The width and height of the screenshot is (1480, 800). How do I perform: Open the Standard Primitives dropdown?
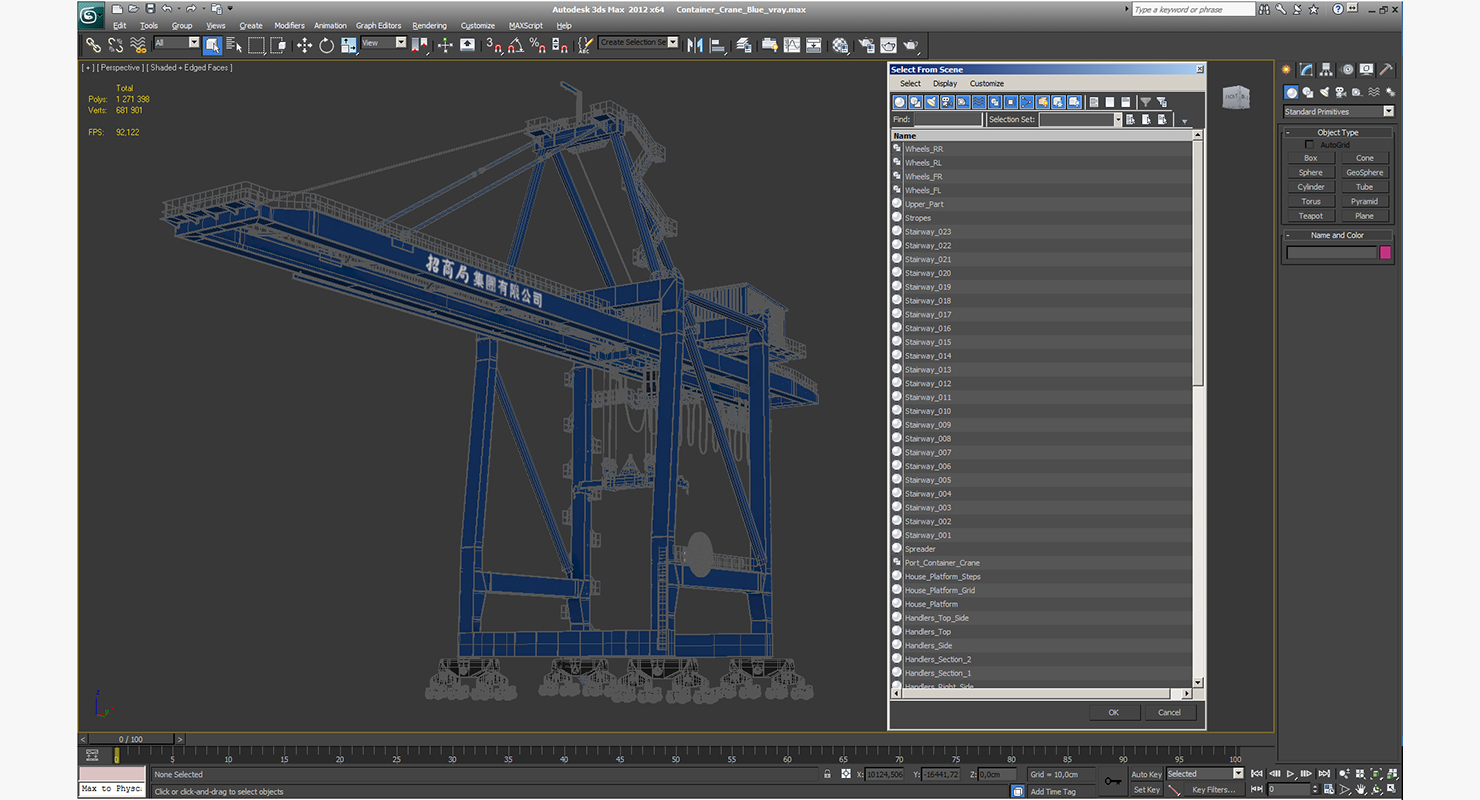tap(1339, 112)
